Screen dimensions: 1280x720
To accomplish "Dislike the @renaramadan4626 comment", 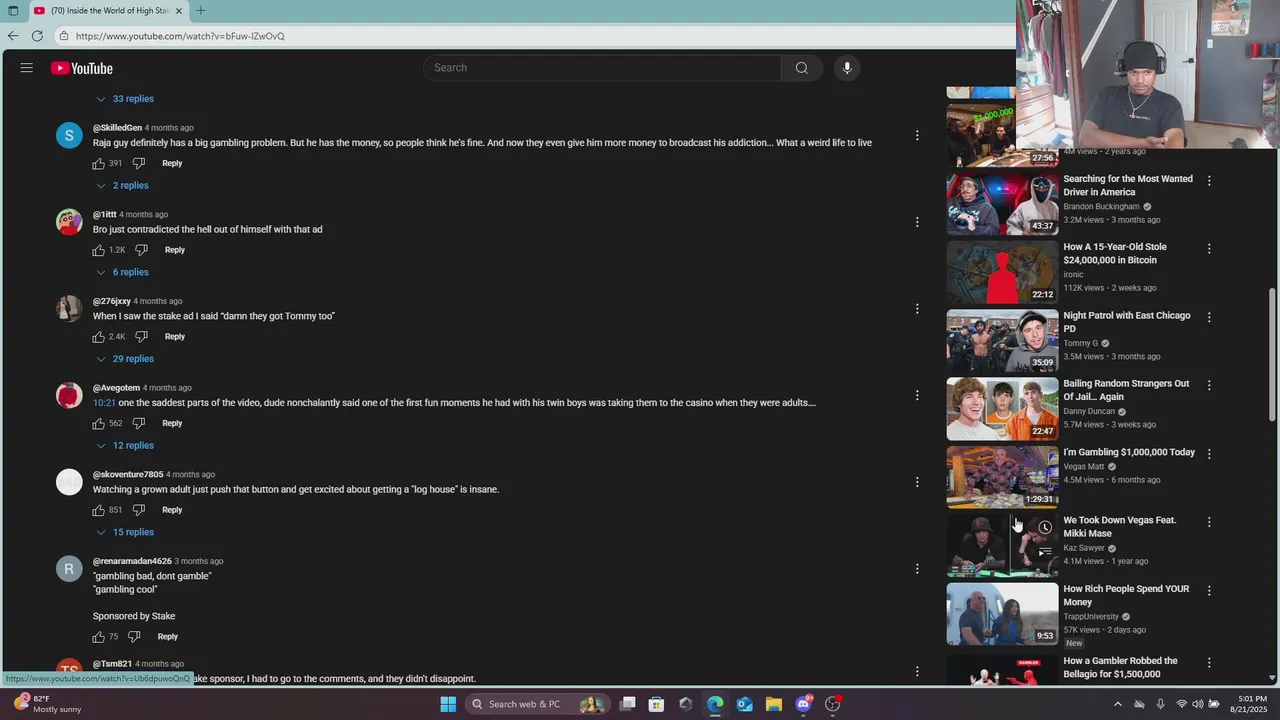I will 134,637.
